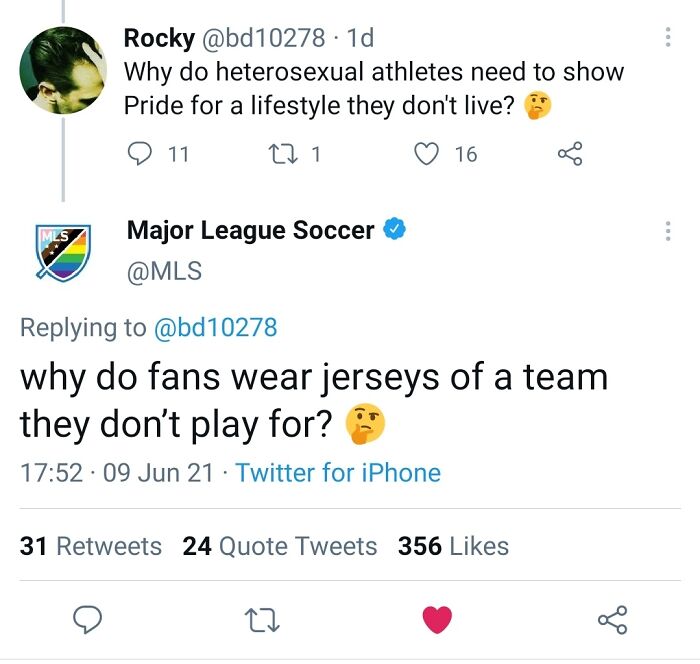
Task: Open more options for MLS tweet
Action: [667, 230]
